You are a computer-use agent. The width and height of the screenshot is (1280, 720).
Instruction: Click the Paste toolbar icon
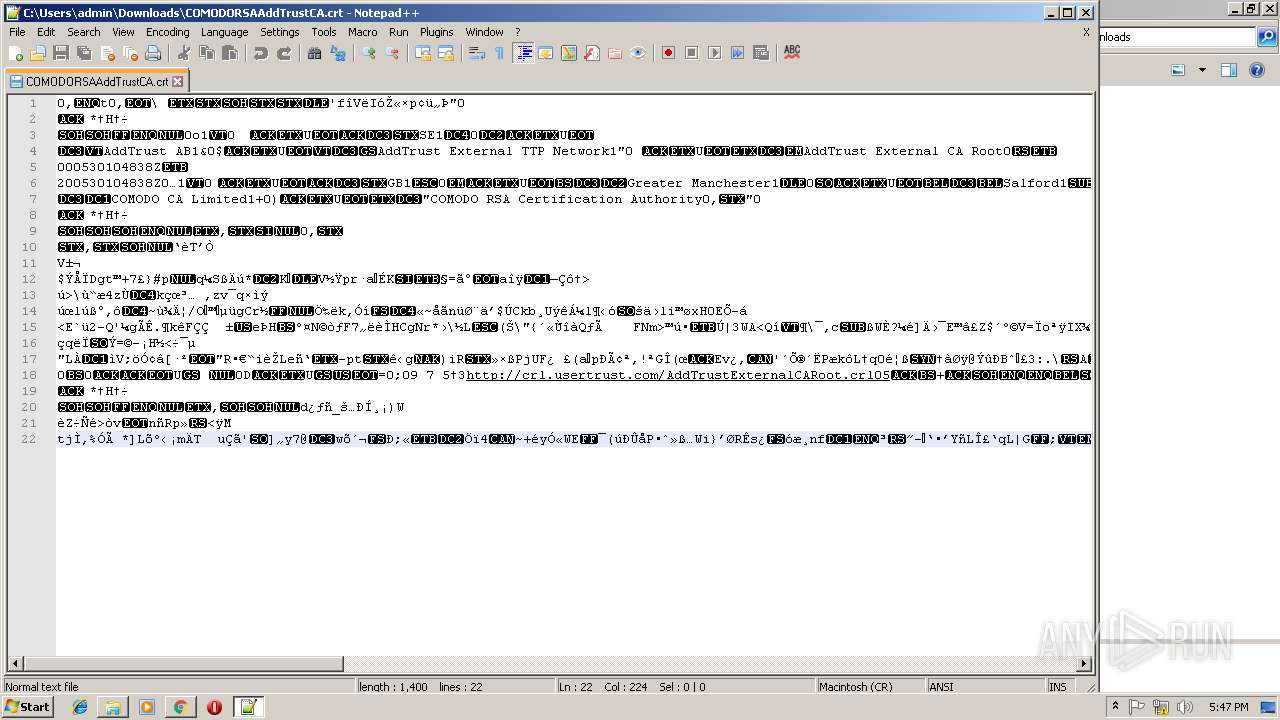[230, 53]
